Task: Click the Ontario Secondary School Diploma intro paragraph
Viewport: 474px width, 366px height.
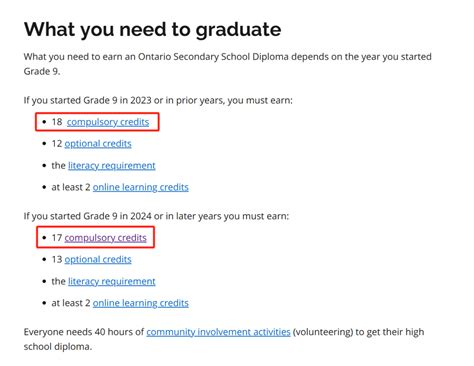Action: tap(228, 64)
